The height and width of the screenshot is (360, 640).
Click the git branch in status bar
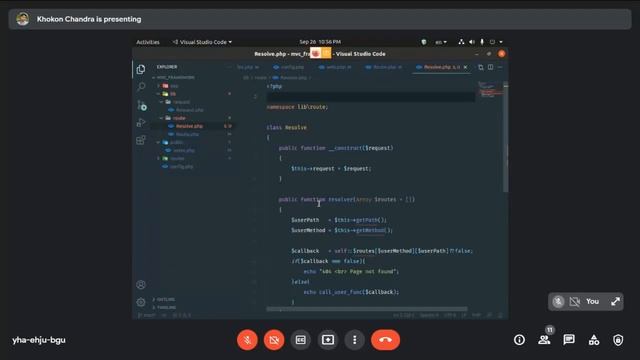click(x=147, y=315)
